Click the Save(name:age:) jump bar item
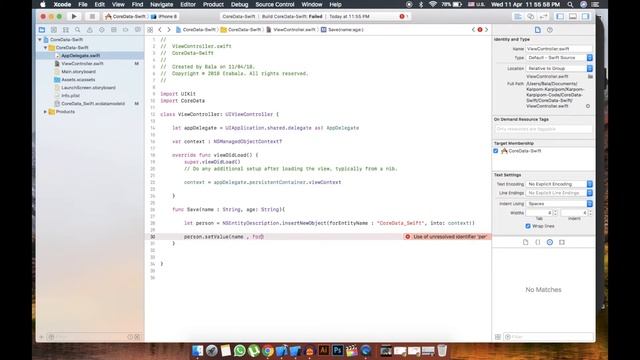This screenshot has height=360, width=640. [342, 30]
